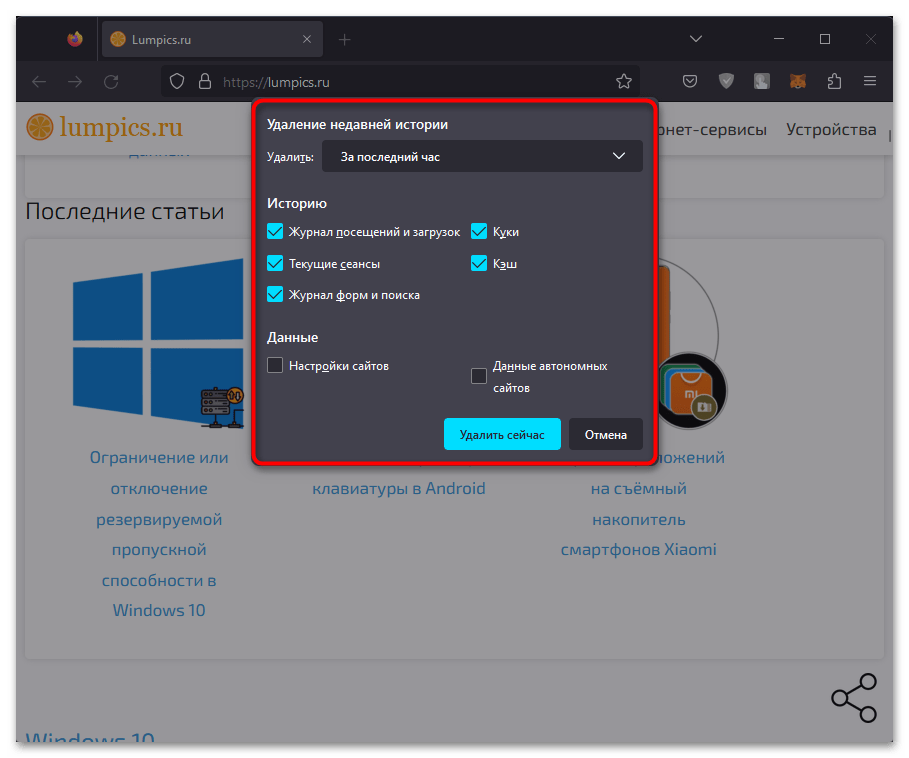This screenshot has height=758, width=909.
Task: Expand the "За последний час" time range dropdown
Action: pos(482,157)
